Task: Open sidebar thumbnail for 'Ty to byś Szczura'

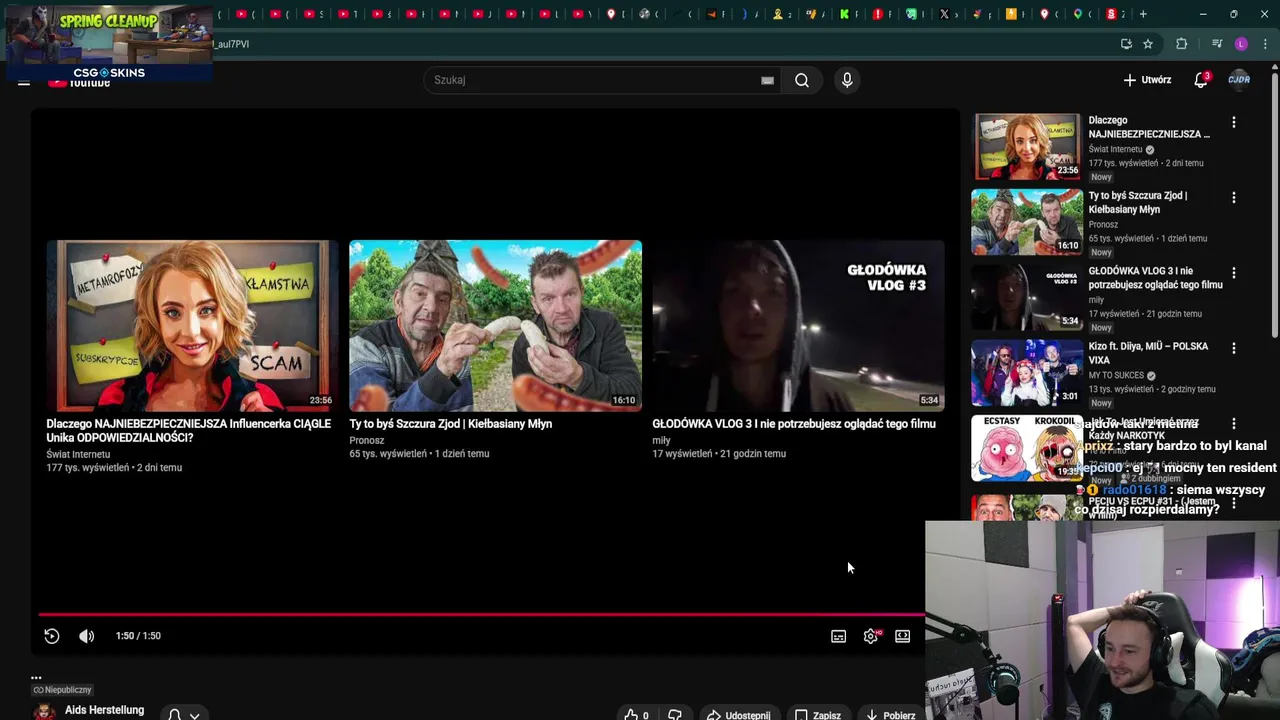Action: point(1027,222)
